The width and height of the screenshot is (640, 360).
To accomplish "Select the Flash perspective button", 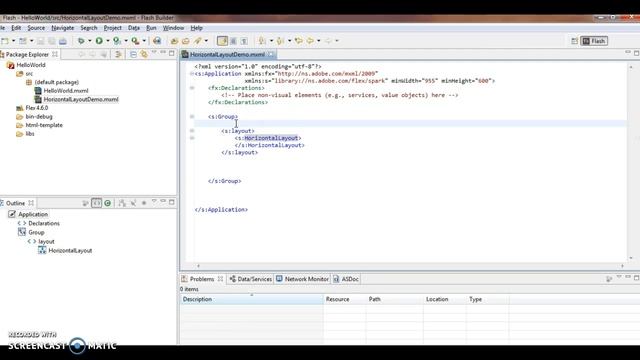I will coord(594,41).
